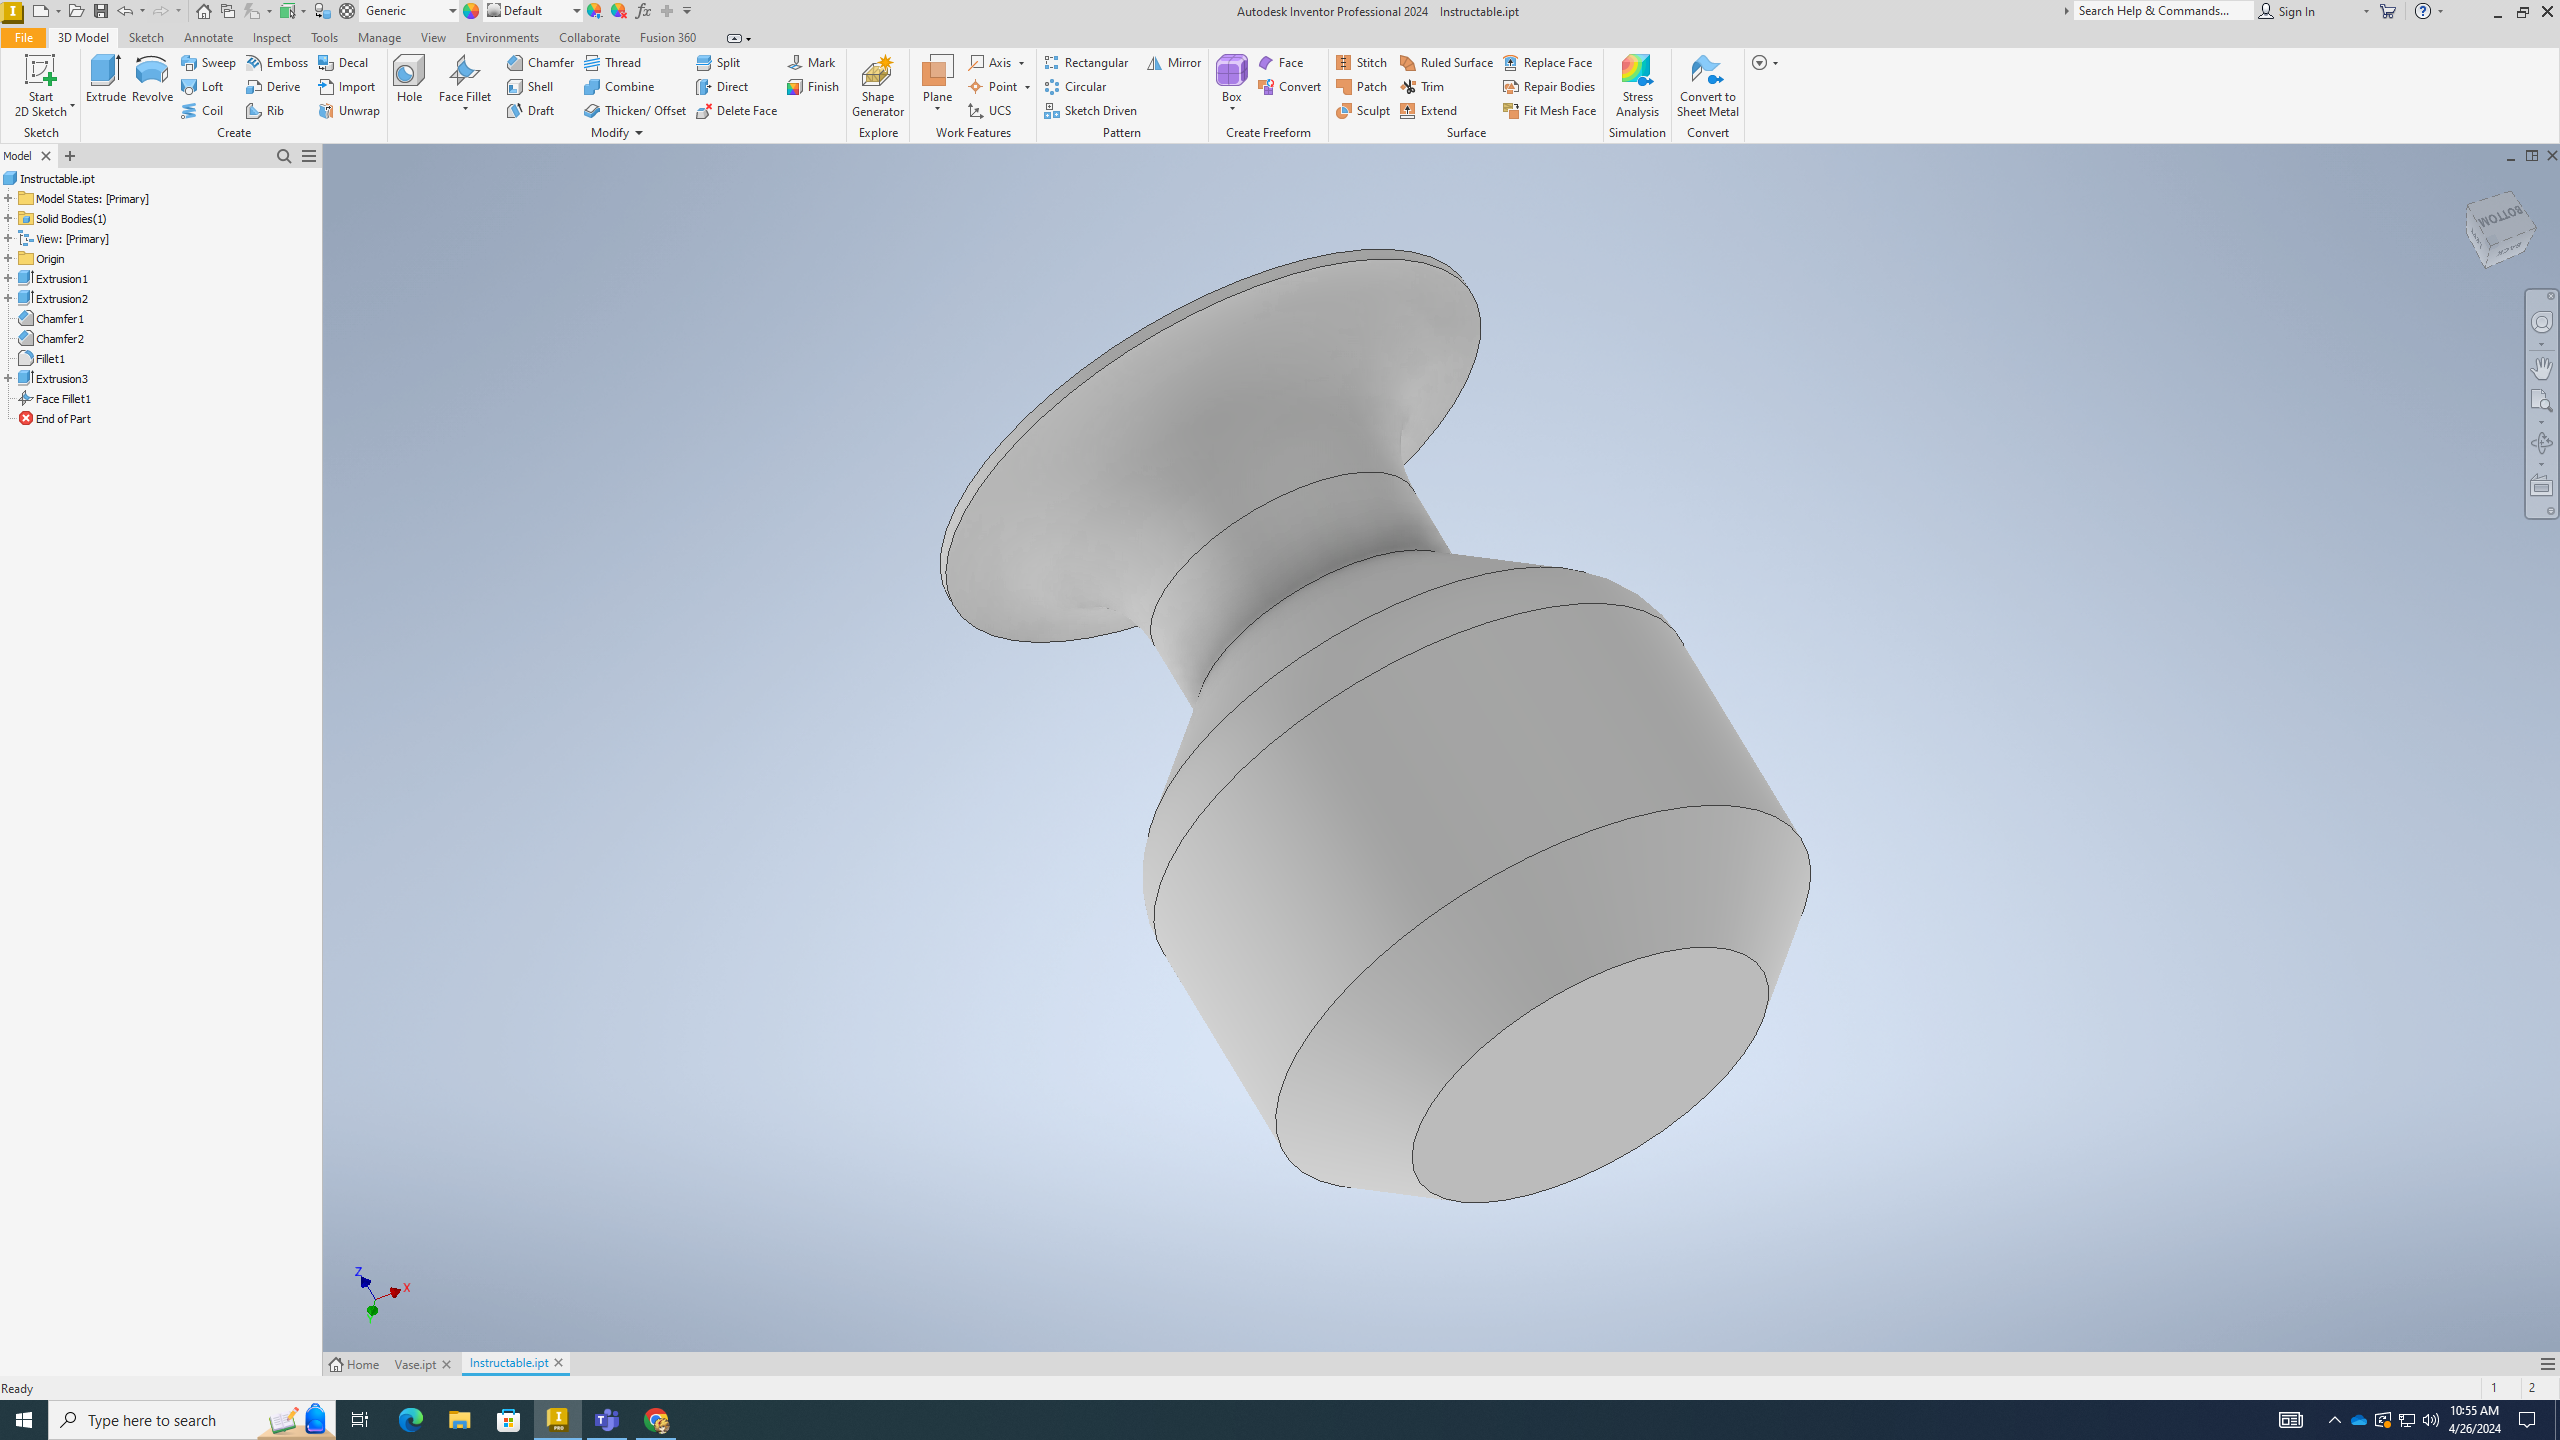Select the Revolve tool
Viewport: 2560px width, 1440px height.
(x=152, y=79)
